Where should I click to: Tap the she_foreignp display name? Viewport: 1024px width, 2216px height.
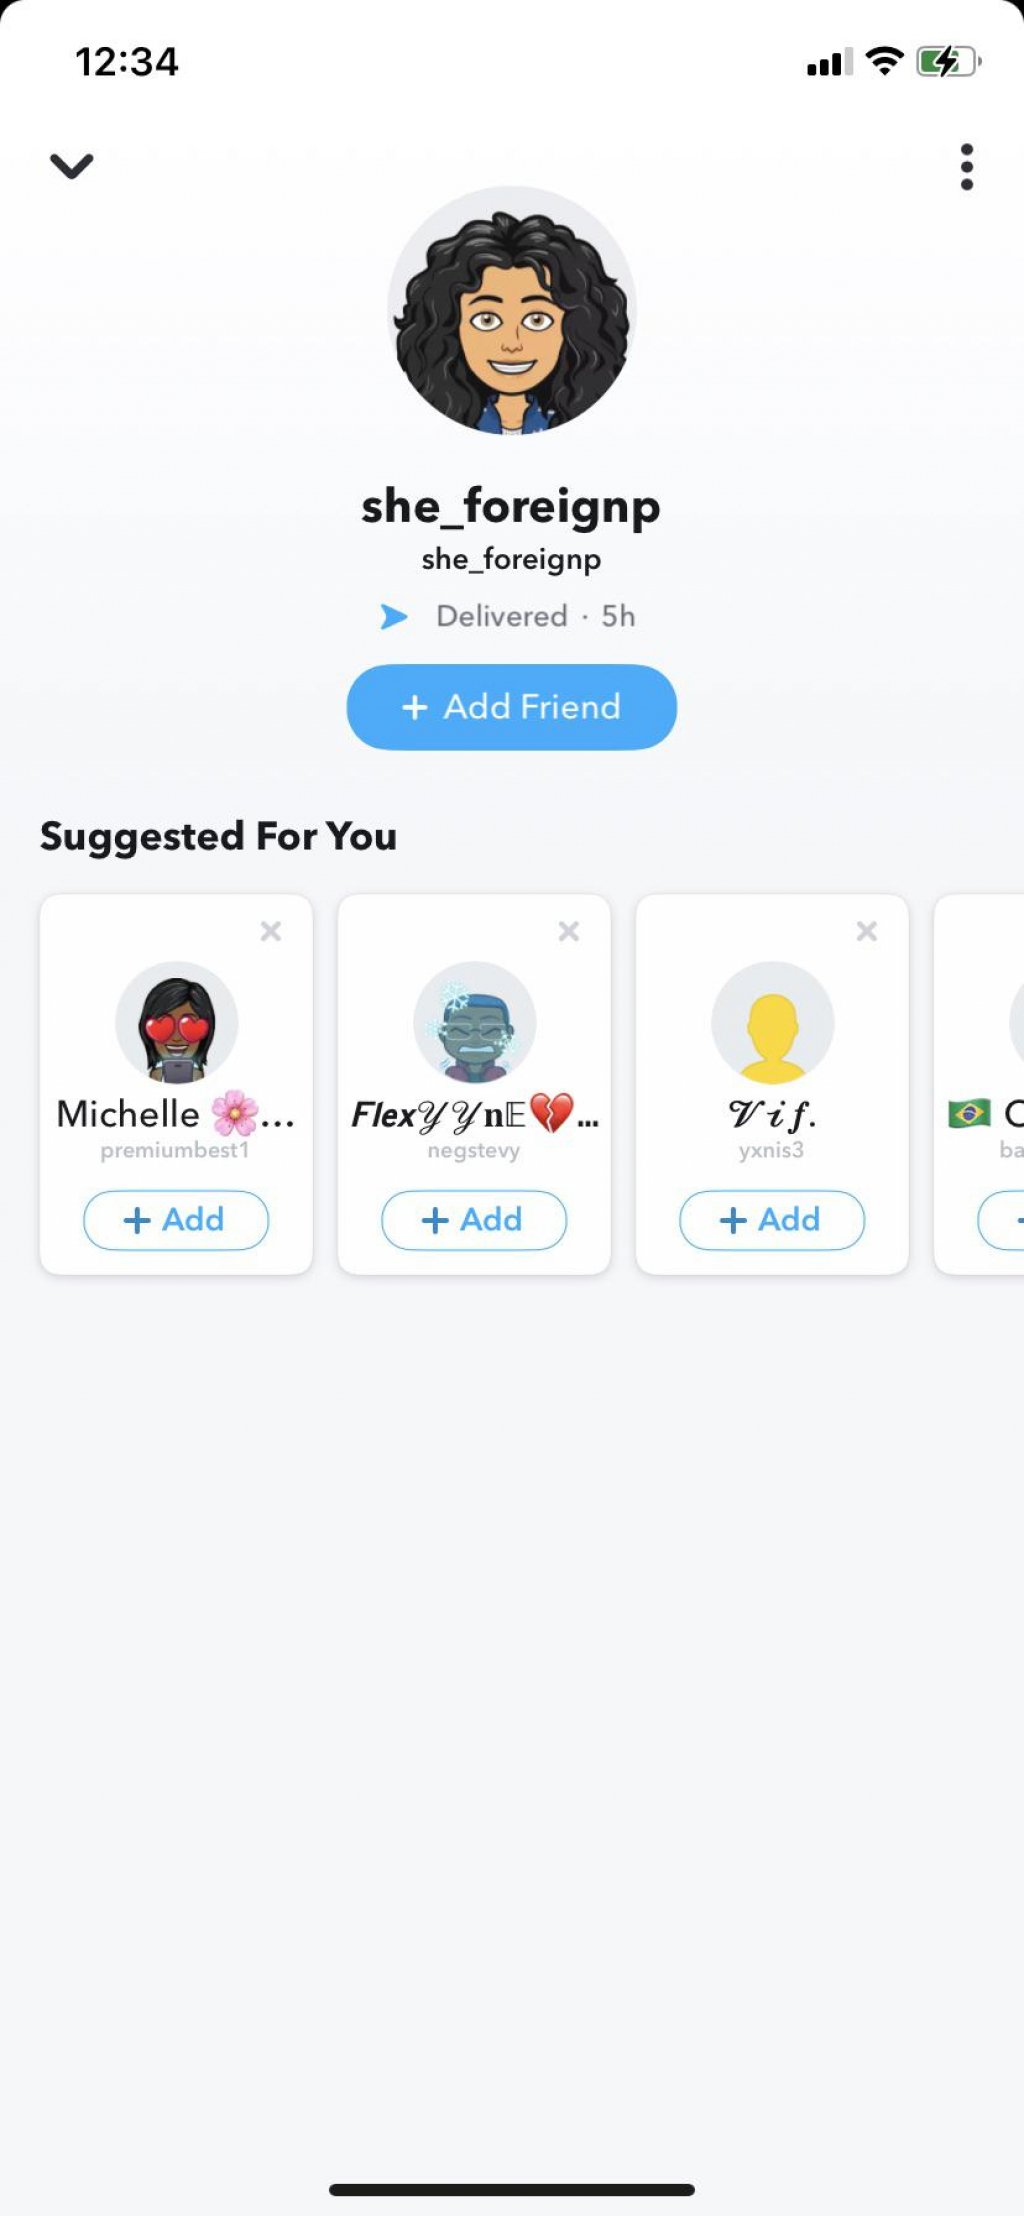point(511,506)
